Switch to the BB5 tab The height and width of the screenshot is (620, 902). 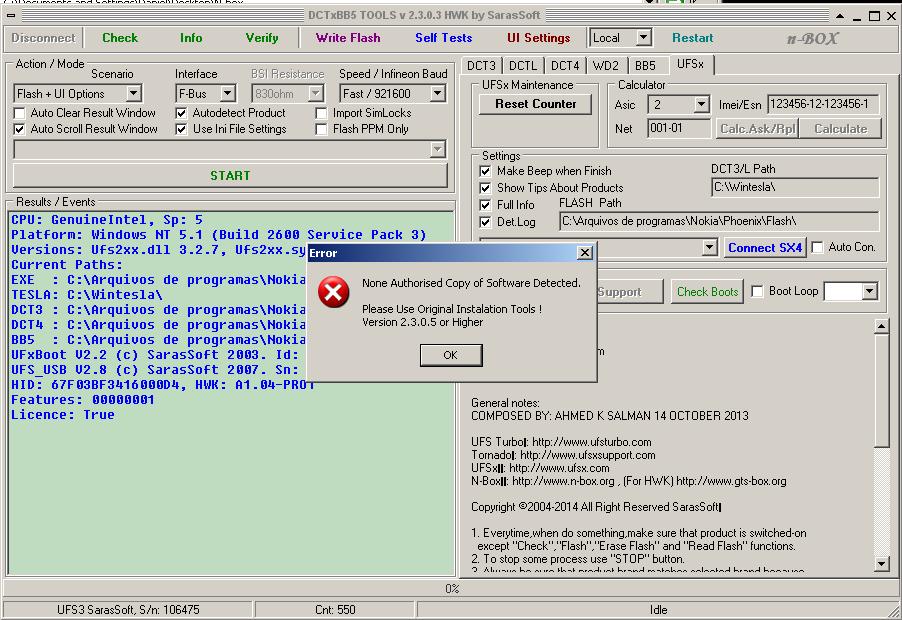tap(645, 66)
